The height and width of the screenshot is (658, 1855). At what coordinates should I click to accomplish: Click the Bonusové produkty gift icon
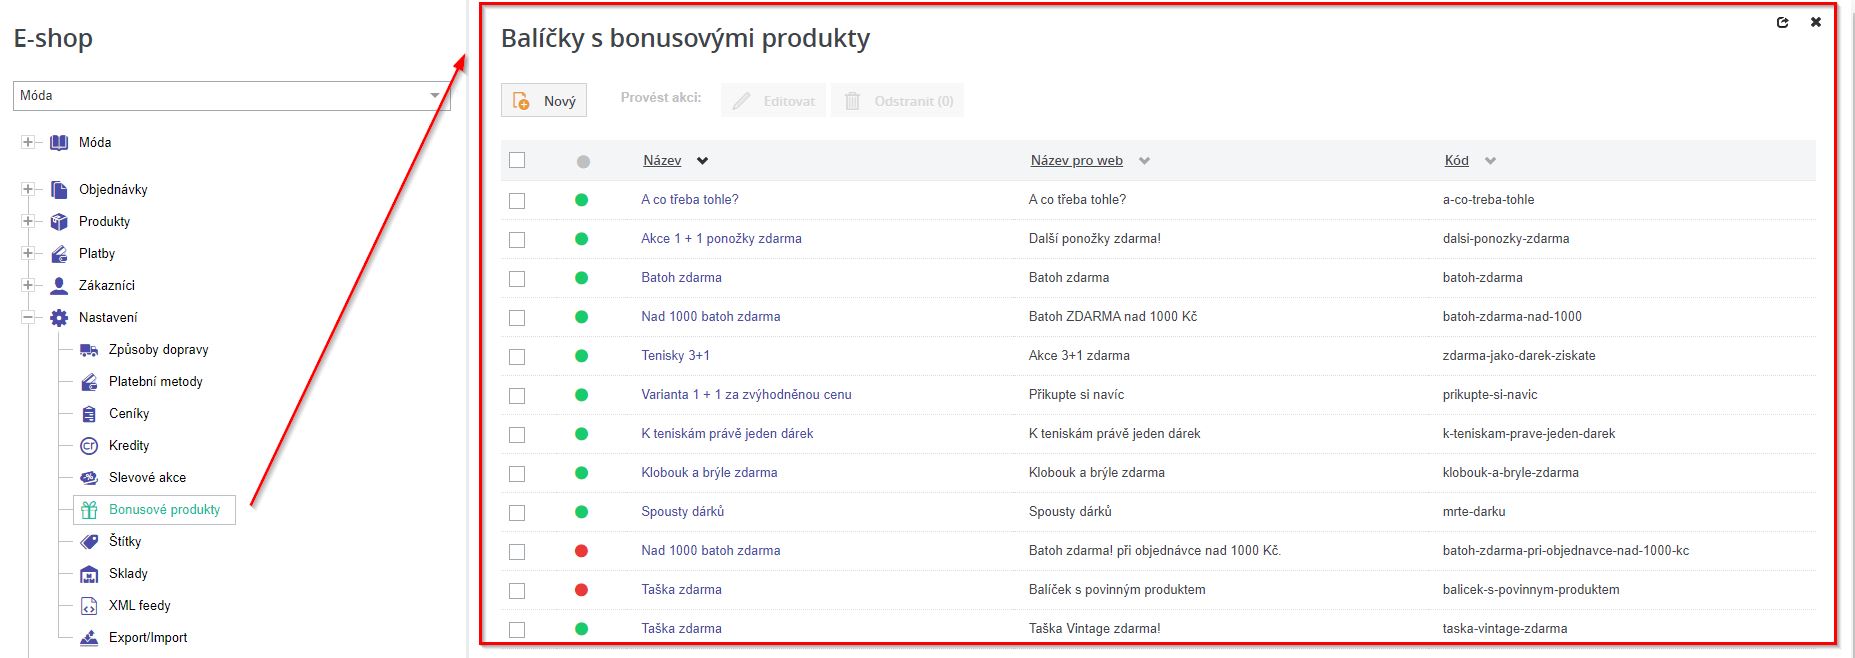[x=89, y=509]
